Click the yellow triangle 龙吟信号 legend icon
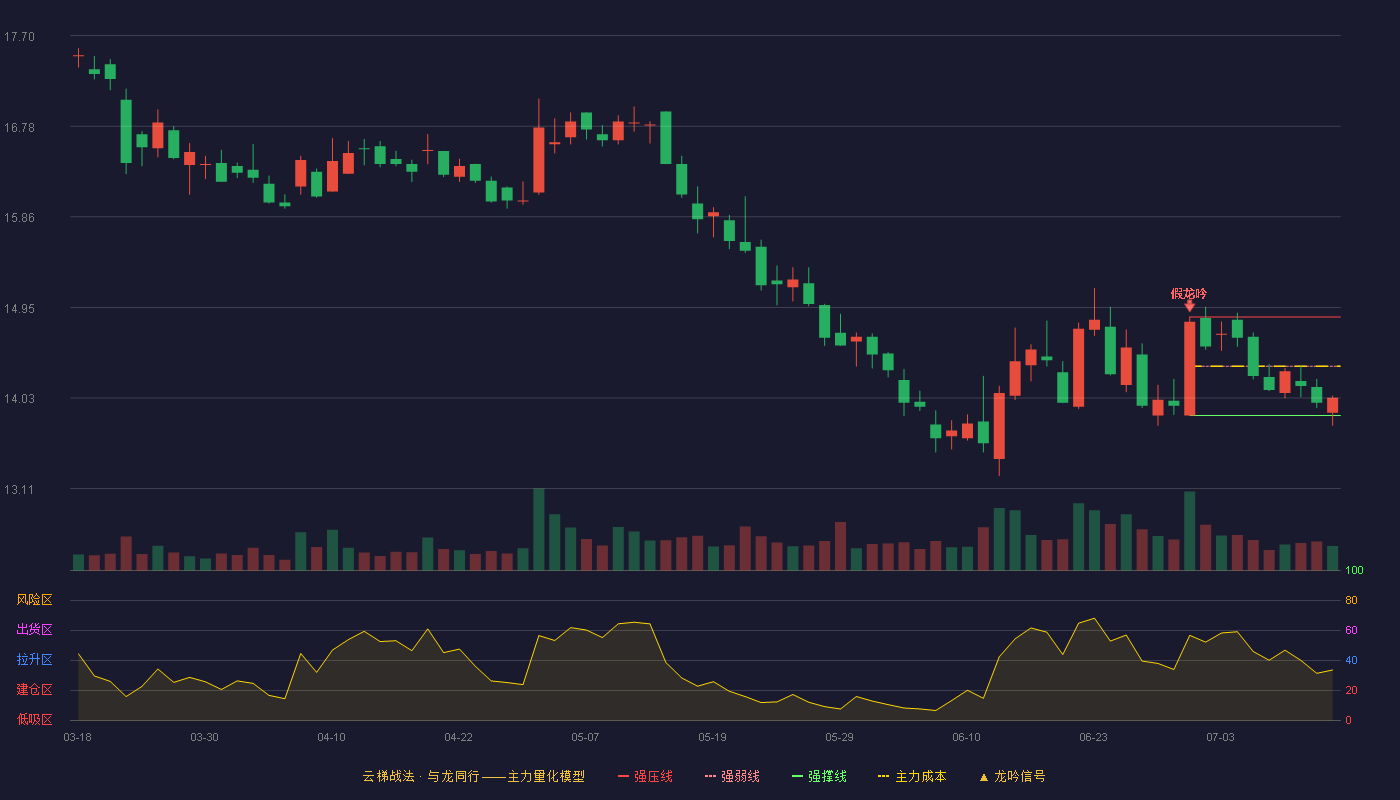1400x800 pixels. pos(983,777)
